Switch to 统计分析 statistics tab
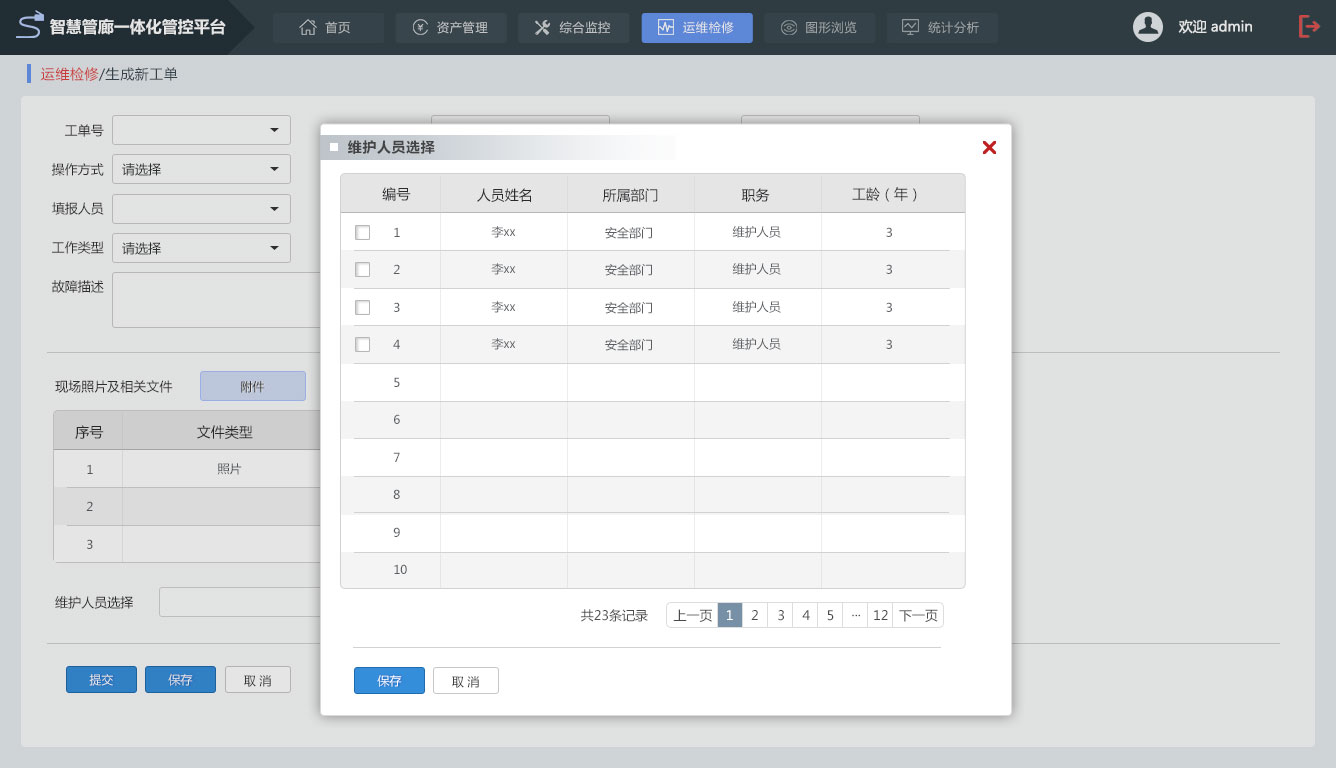1336x768 pixels. (941, 28)
